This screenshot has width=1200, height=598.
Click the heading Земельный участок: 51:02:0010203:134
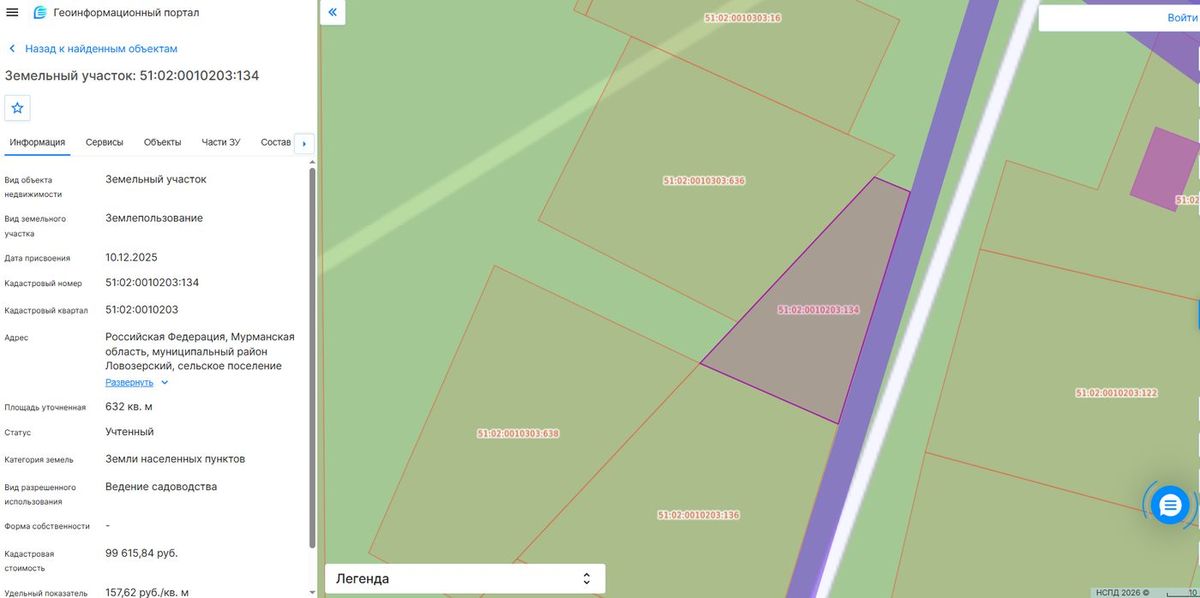coord(132,75)
